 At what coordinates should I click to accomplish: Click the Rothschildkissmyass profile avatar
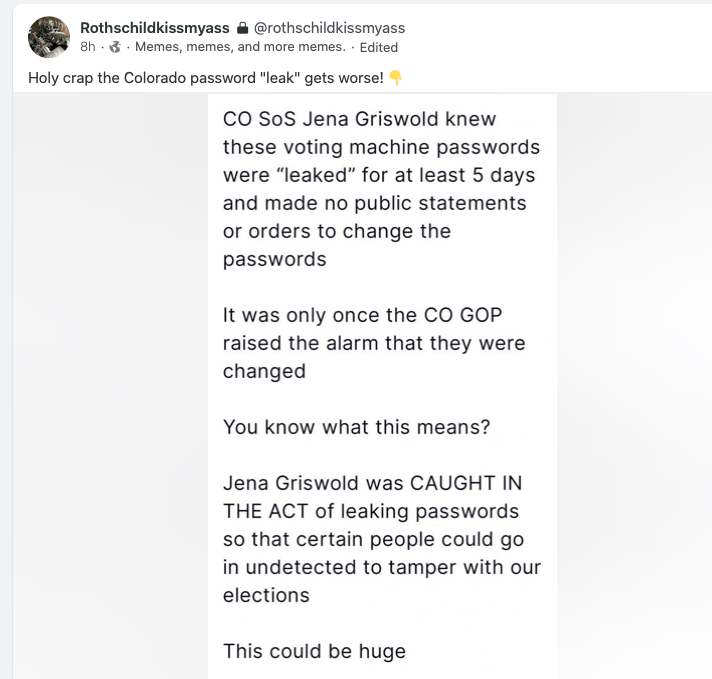pyautogui.click(x=48, y=37)
